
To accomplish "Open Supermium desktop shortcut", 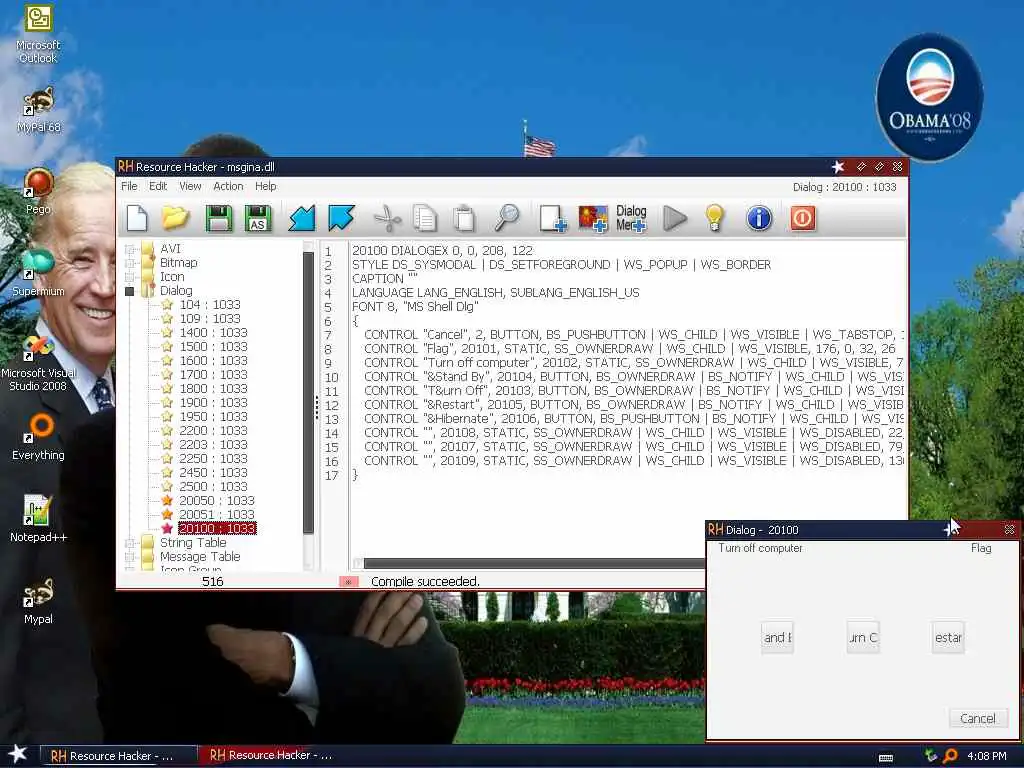I will pyautogui.click(x=38, y=273).
